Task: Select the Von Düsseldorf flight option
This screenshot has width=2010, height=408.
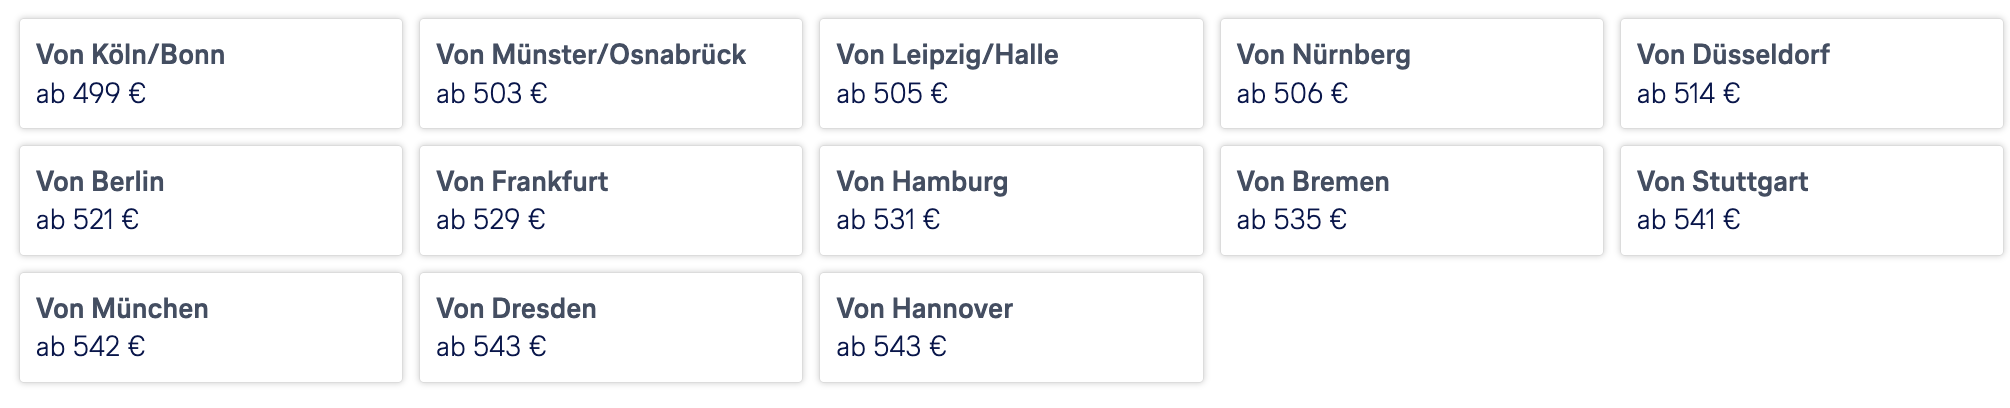Action: coord(1811,73)
